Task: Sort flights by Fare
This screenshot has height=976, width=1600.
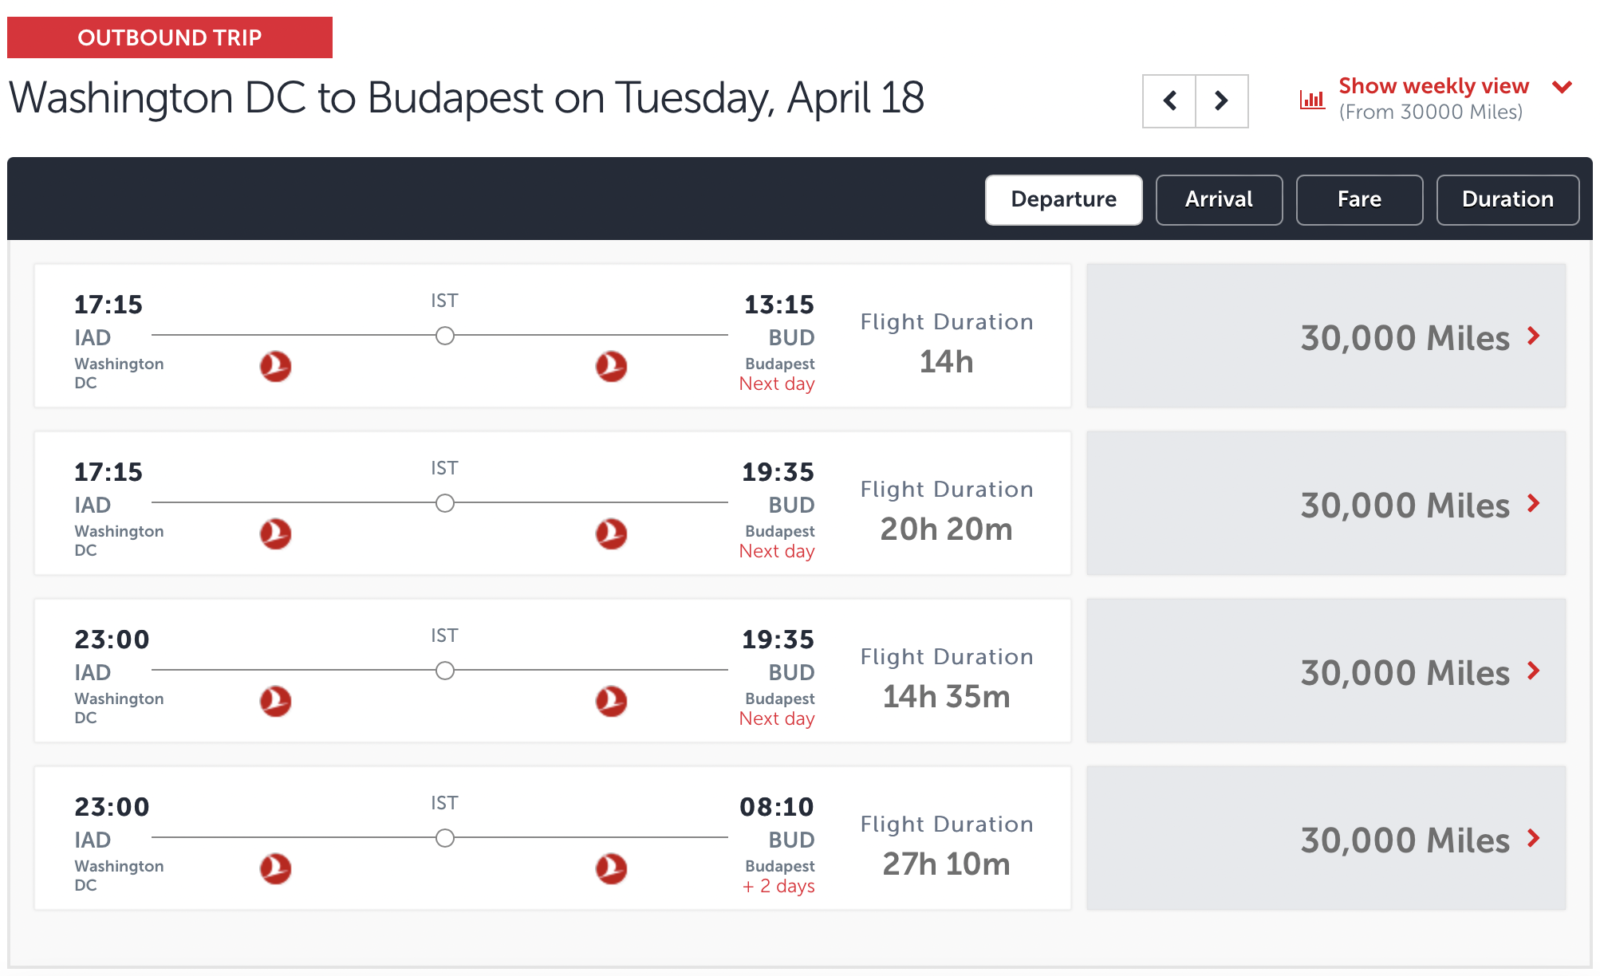Action: 1359,199
